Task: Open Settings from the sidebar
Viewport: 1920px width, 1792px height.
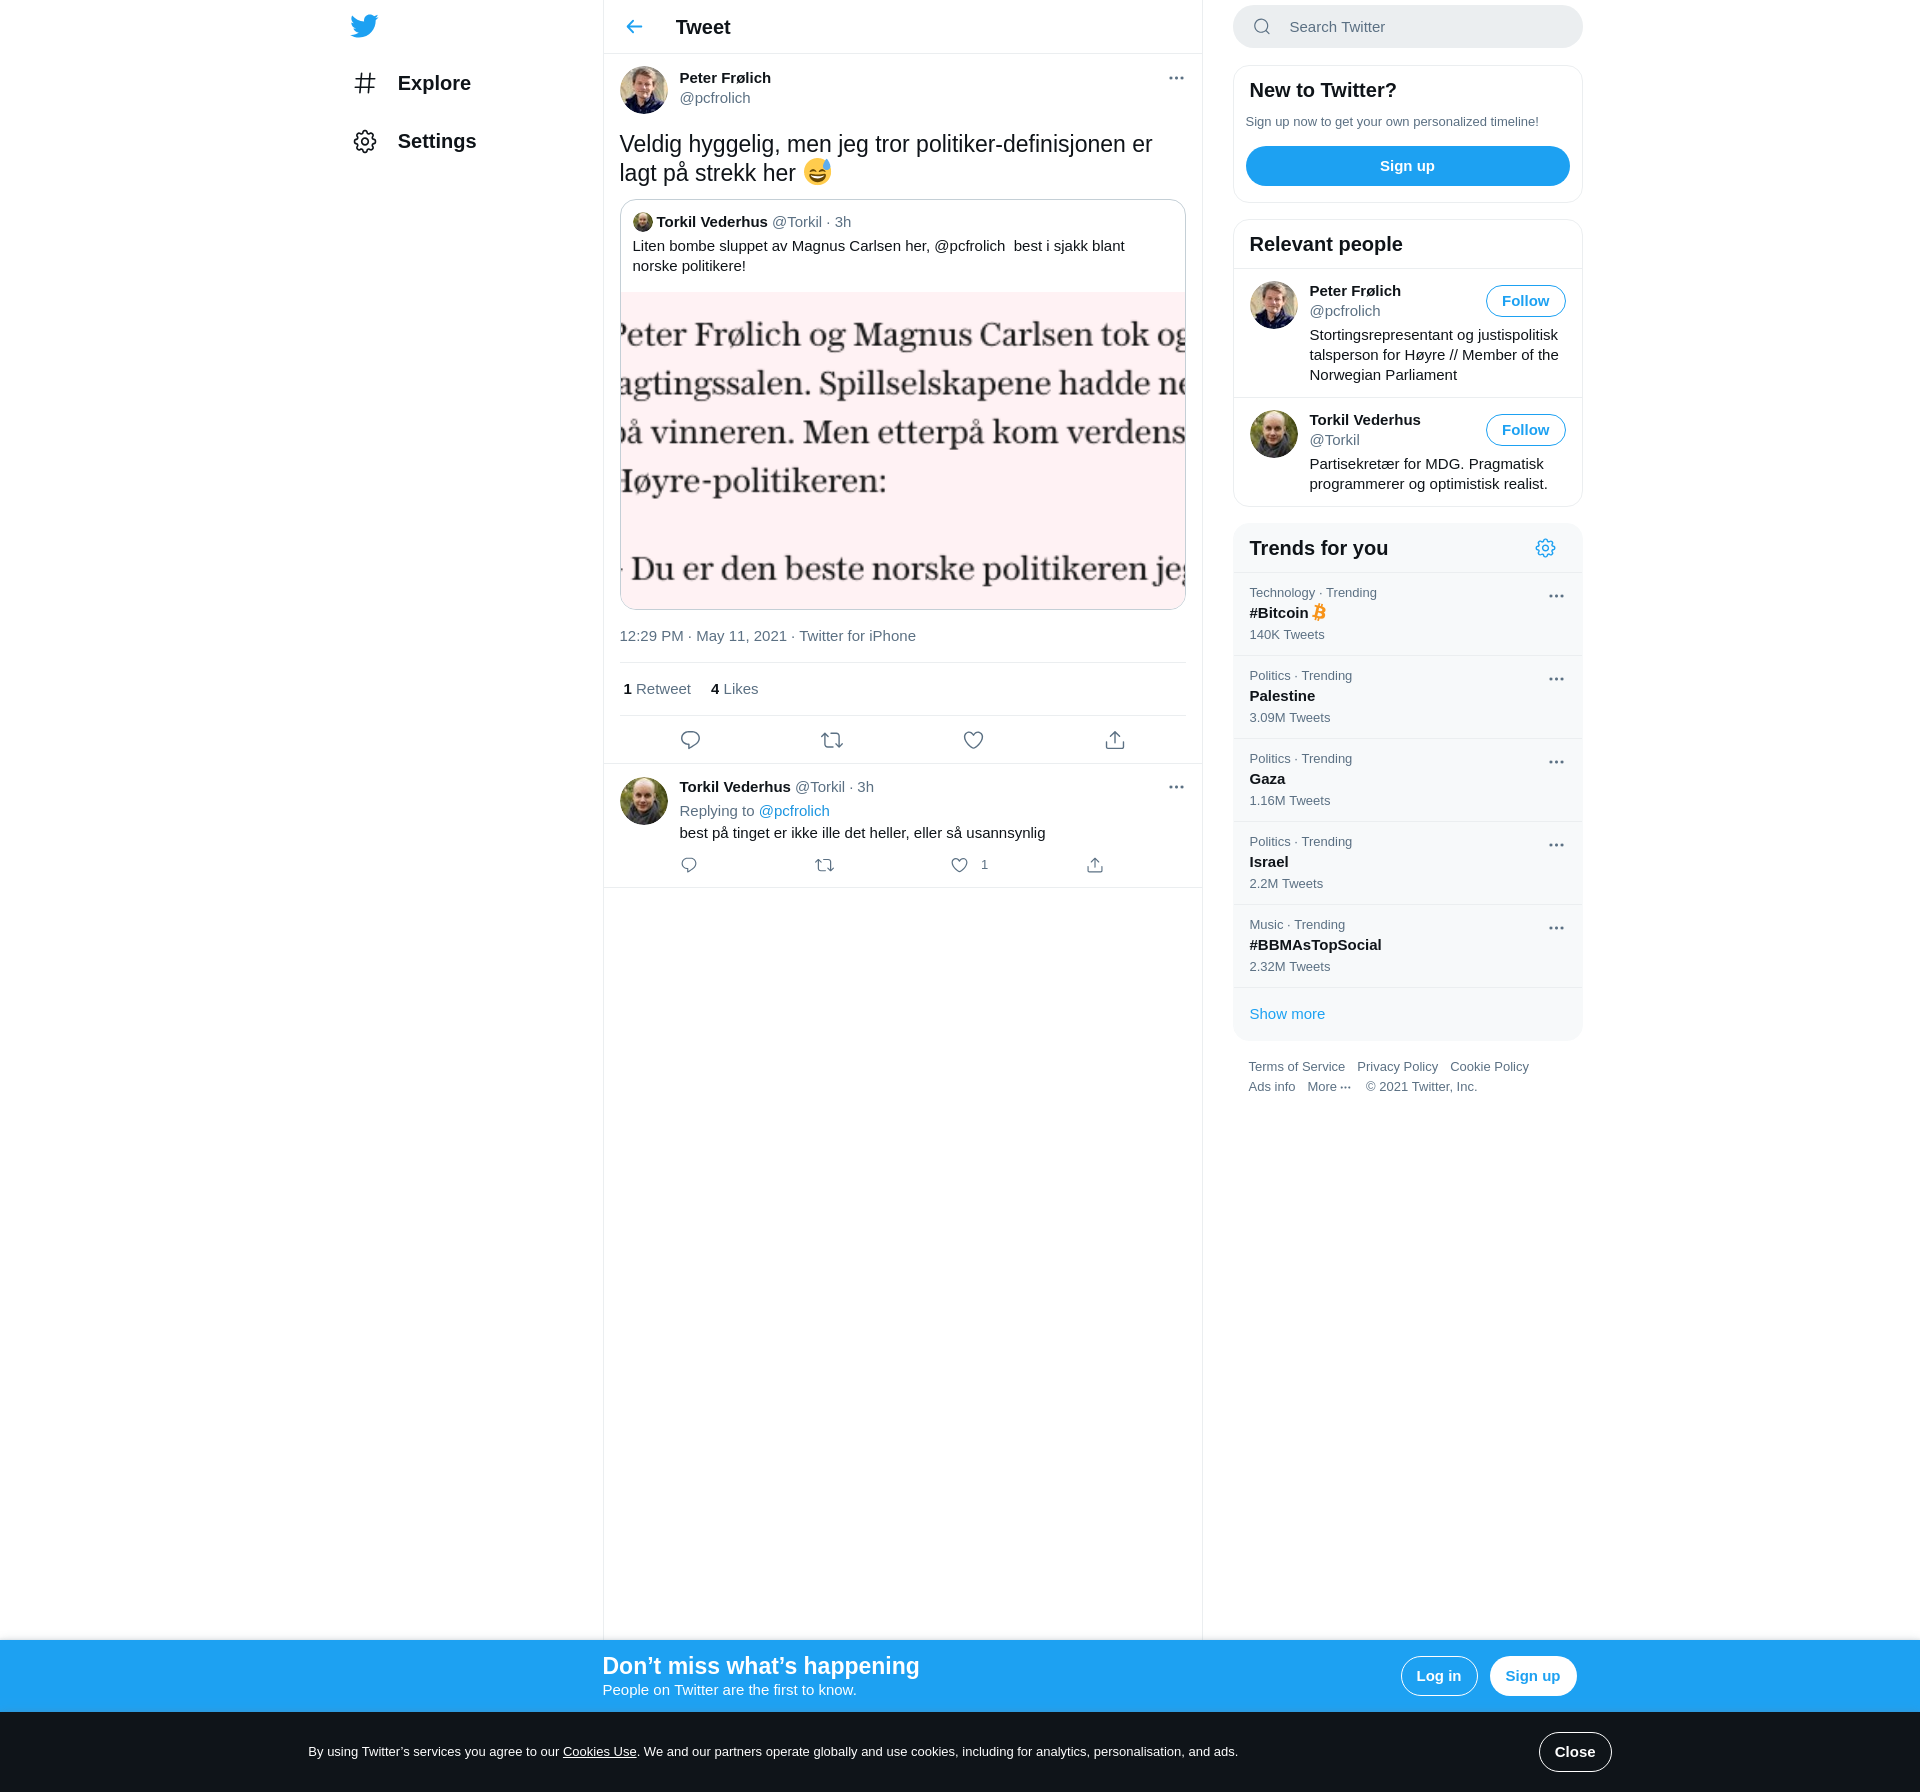Action: click(x=415, y=141)
